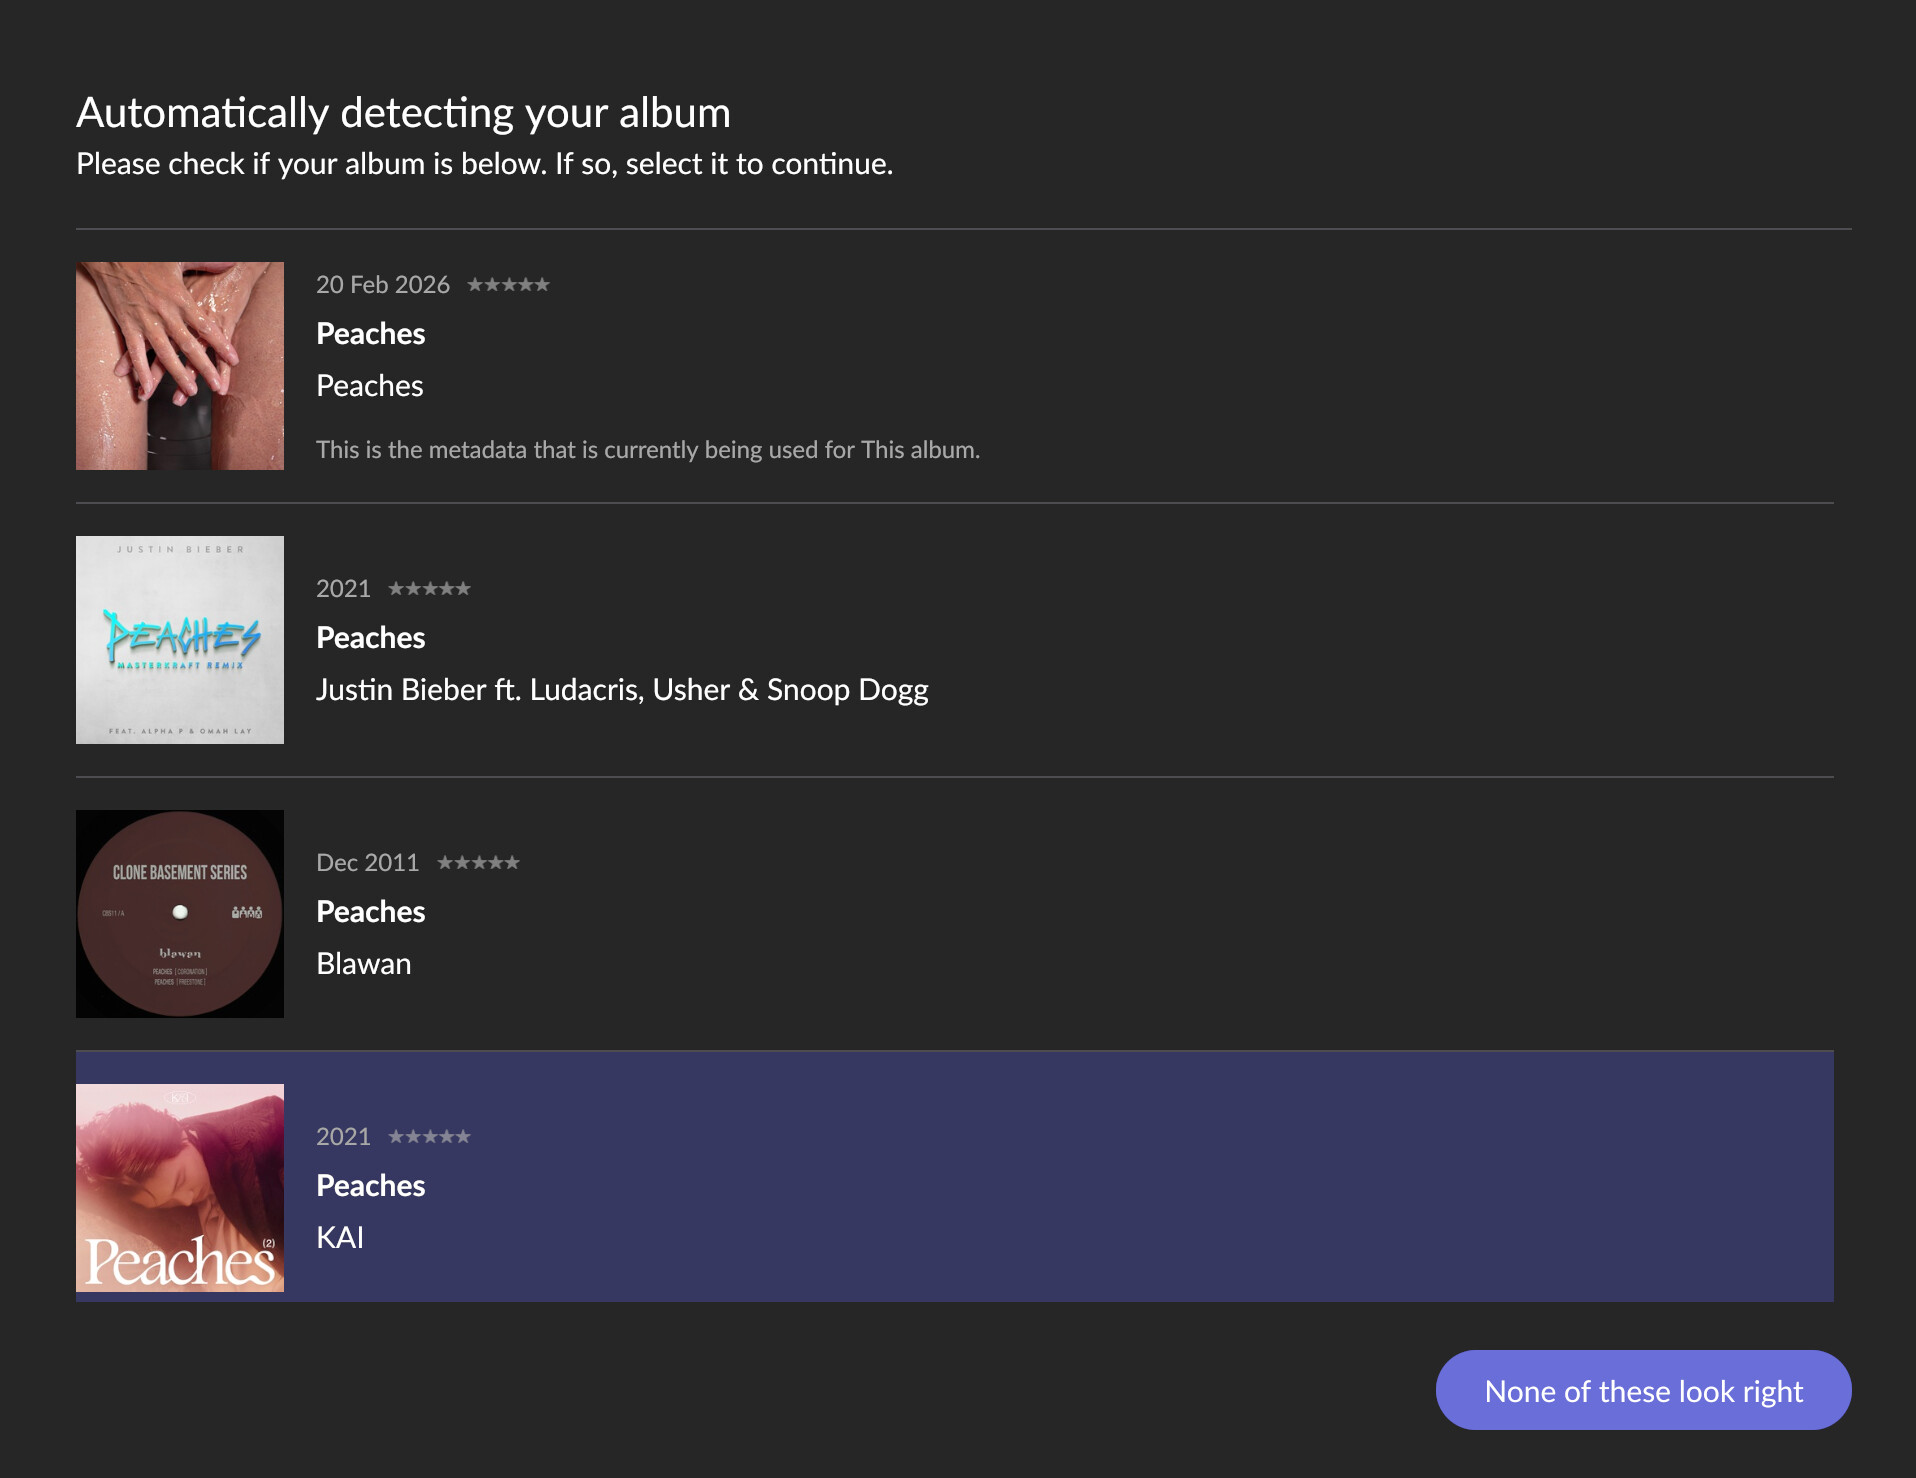Pick the pink KAI Peaches album cover
The width and height of the screenshot is (1916, 1478).
(180, 1188)
